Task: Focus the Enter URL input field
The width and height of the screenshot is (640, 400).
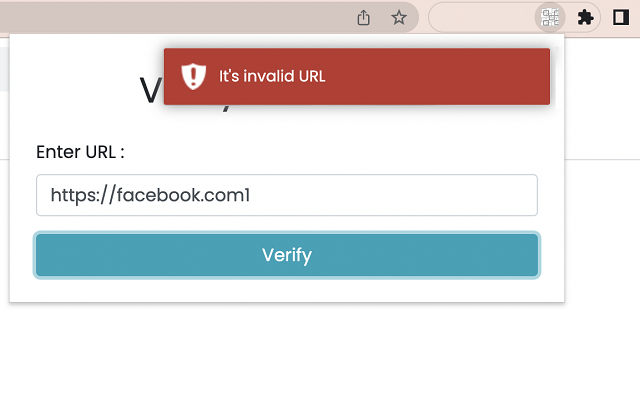Action: click(x=287, y=195)
